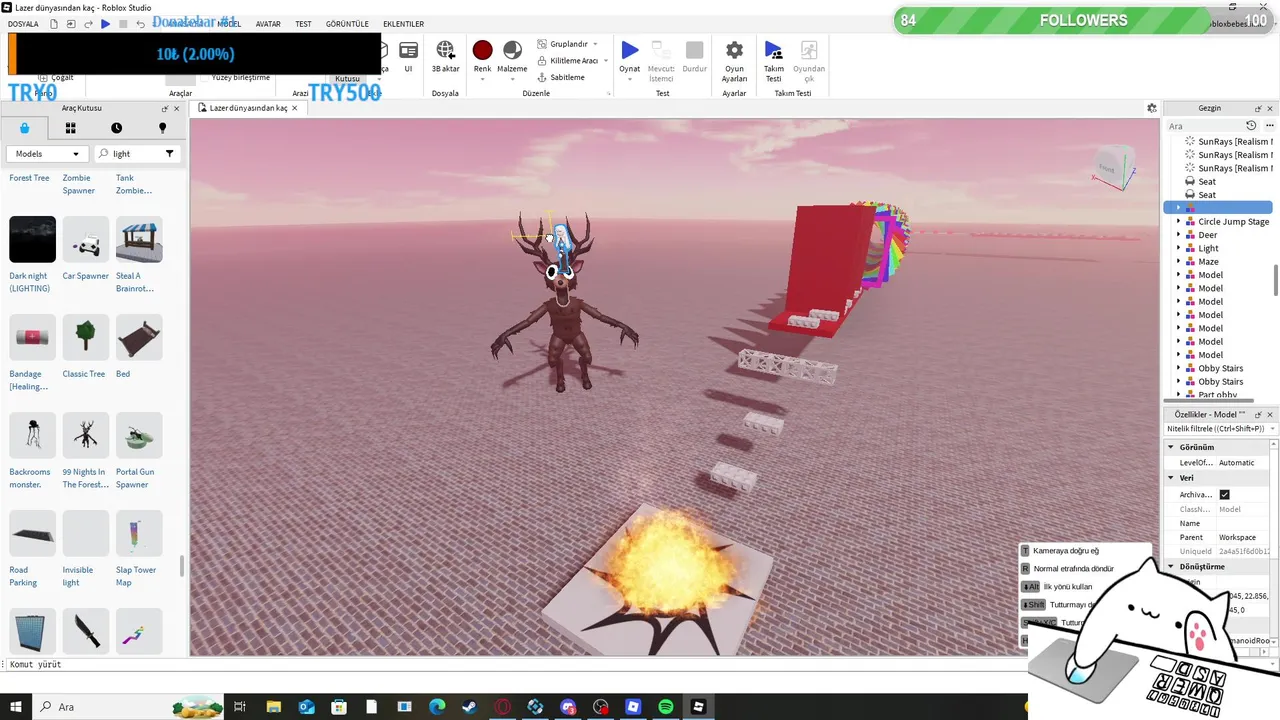Open the Kilitleme Aracı dropdown arrow
This screenshot has width=1280, height=720.
coord(605,61)
